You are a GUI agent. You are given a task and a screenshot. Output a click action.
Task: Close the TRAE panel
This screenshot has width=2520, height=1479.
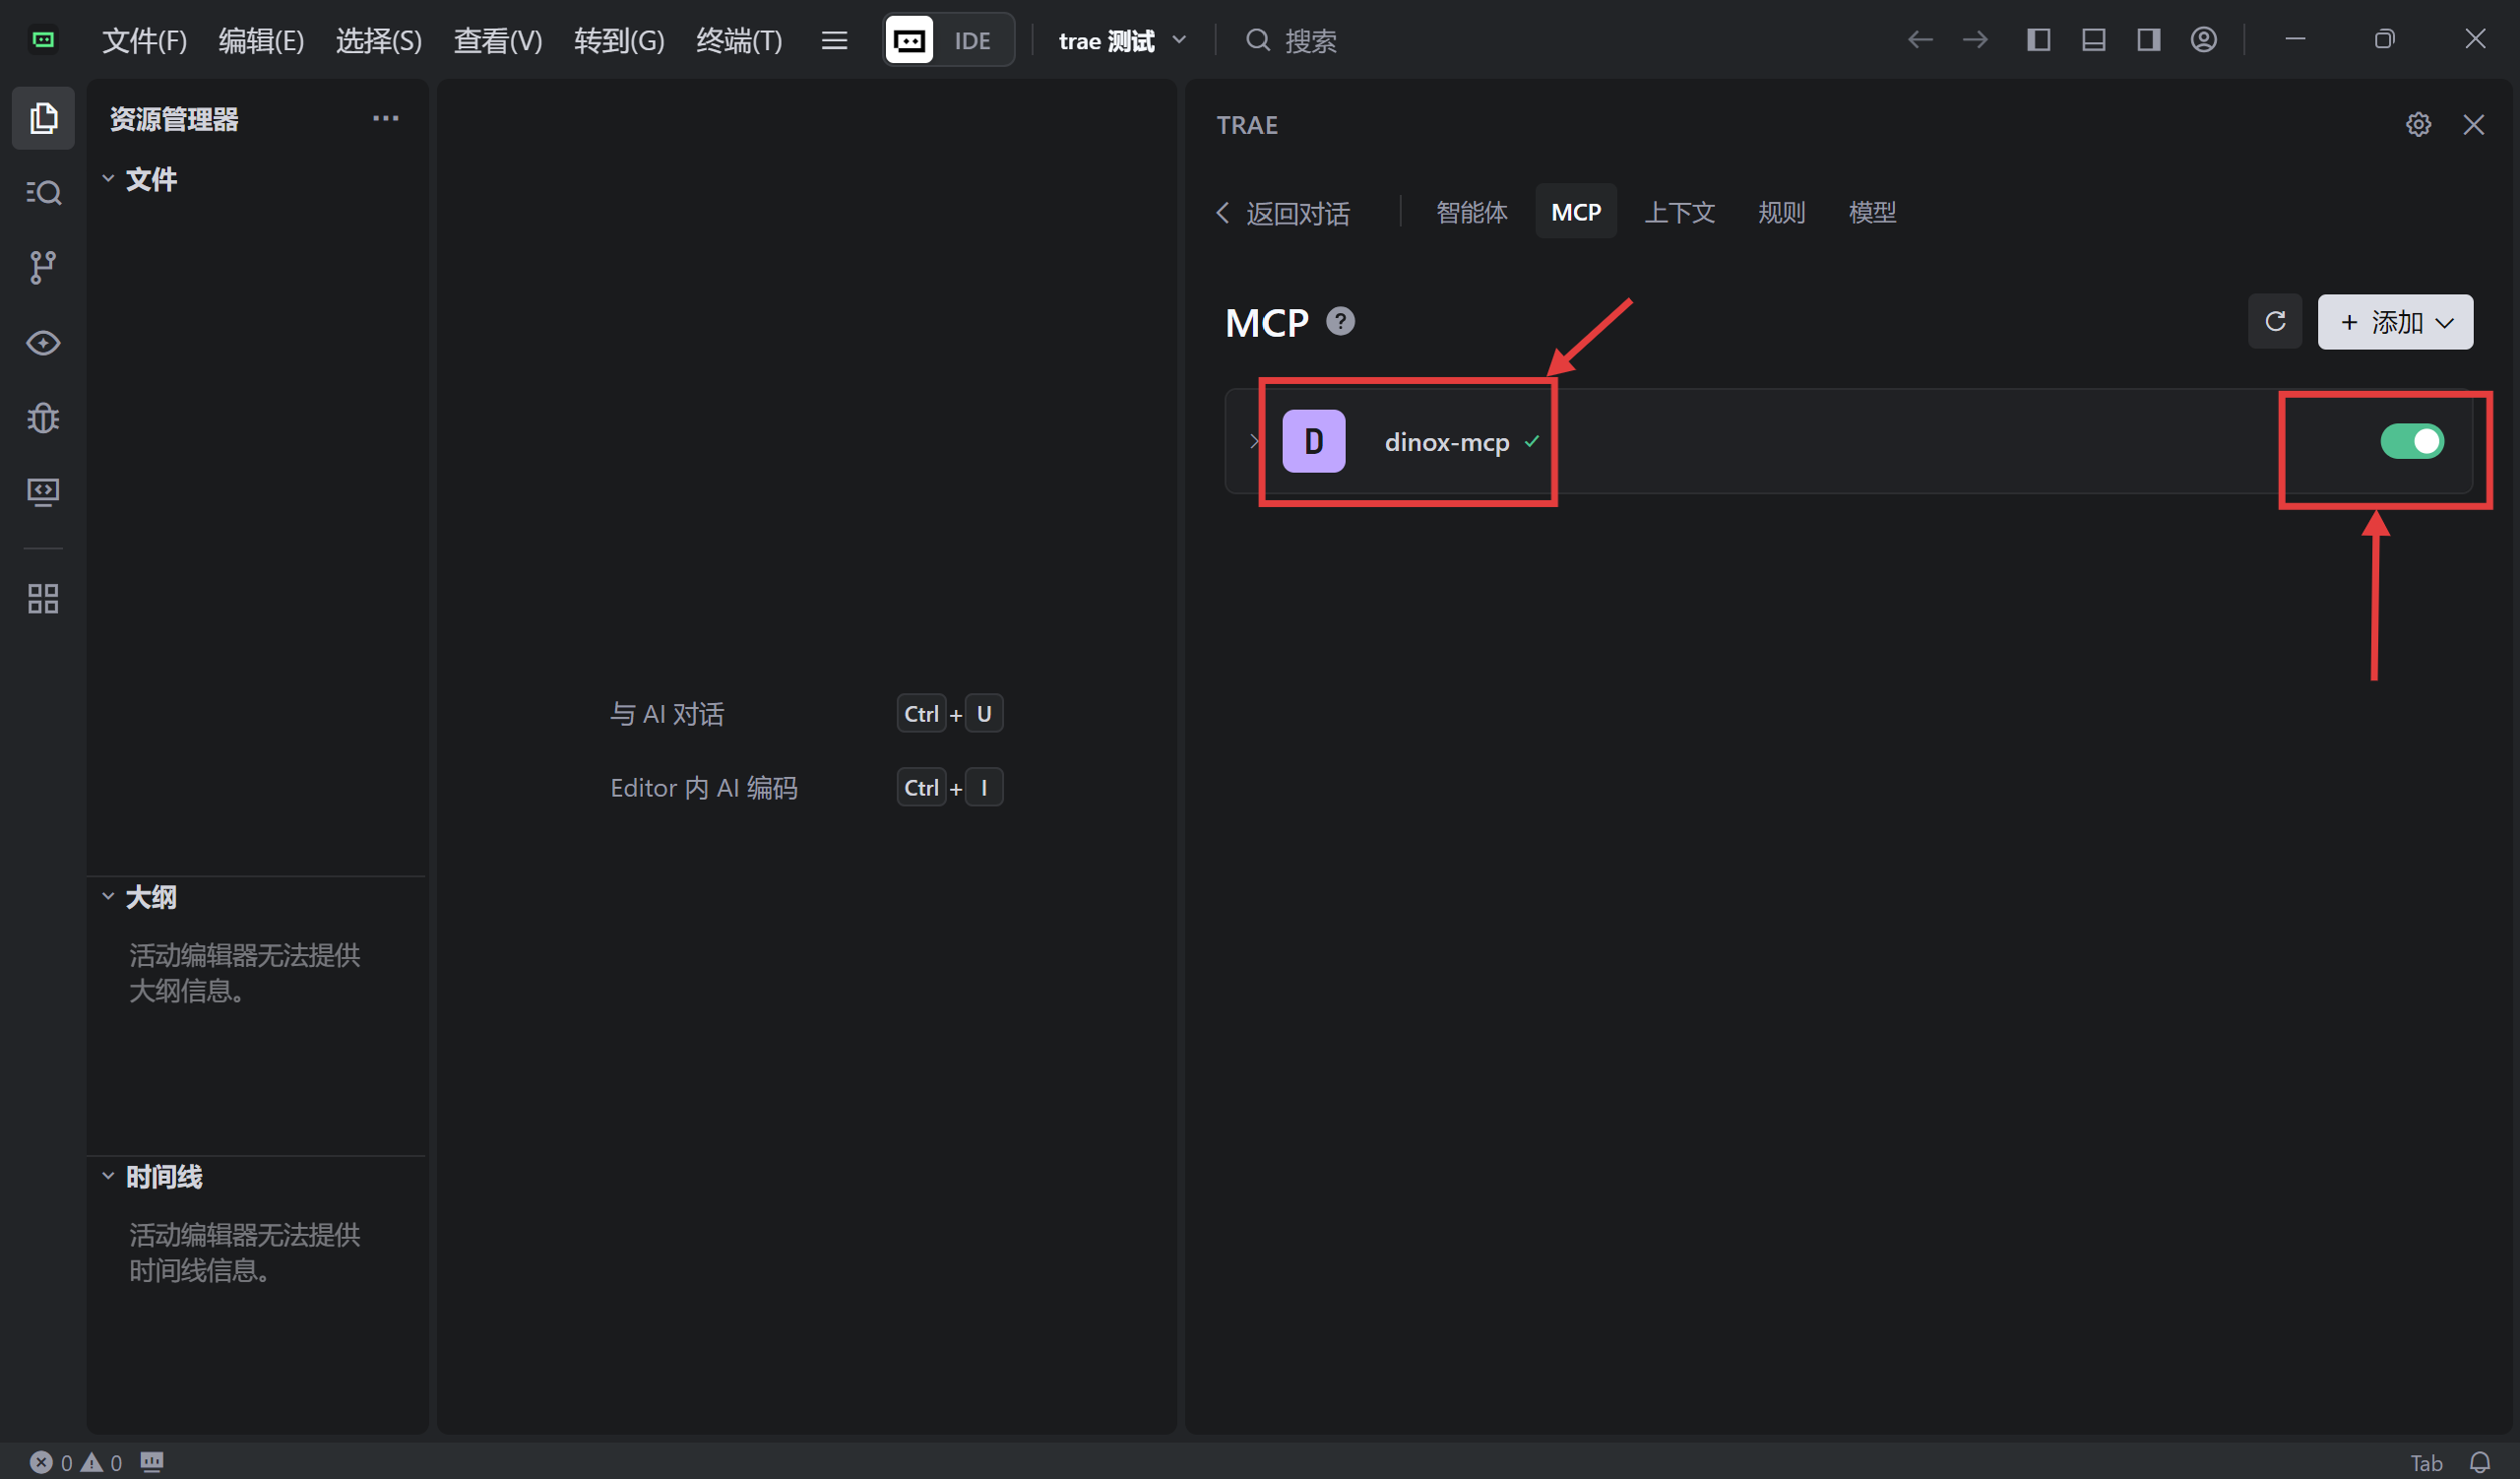pyautogui.click(x=2474, y=124)
